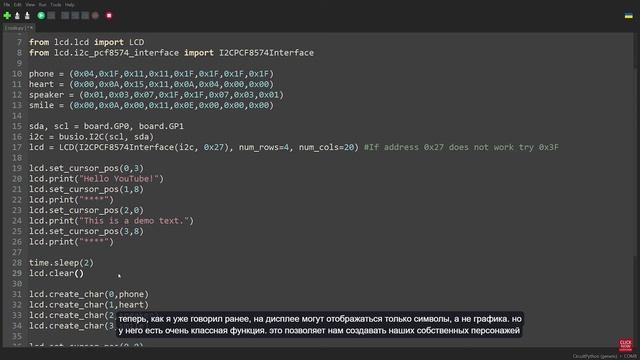The width and height of the screenshot is (640, 360).
Task: Open the File menu
Action: [x=7, y=4]
